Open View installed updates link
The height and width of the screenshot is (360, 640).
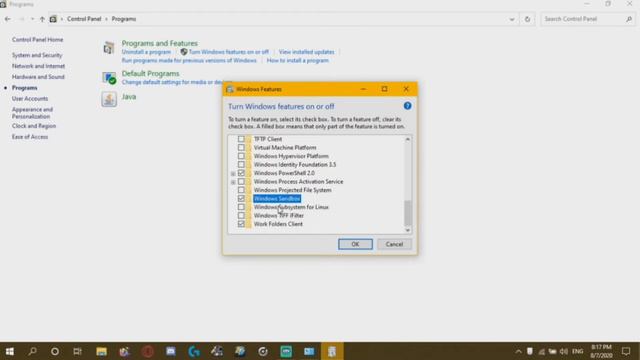(x=307, y=52)
